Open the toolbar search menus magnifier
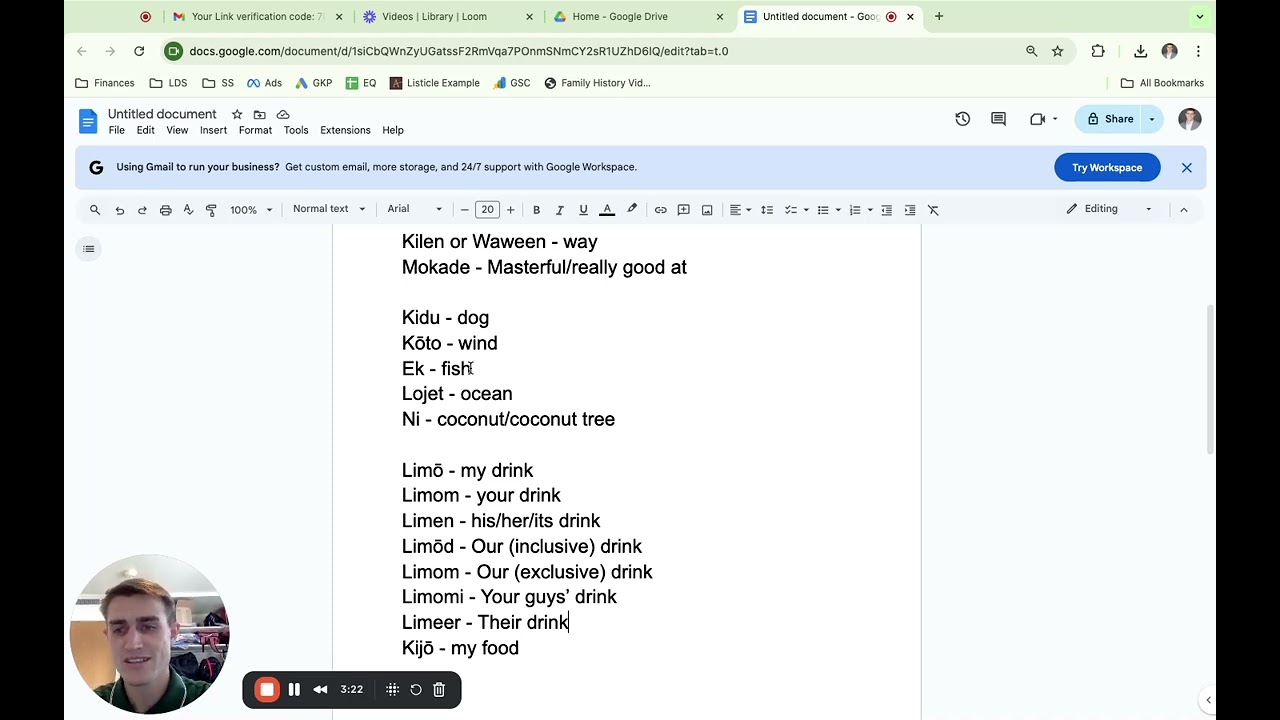The image size is (1280, 720). [x=95, y=210]
